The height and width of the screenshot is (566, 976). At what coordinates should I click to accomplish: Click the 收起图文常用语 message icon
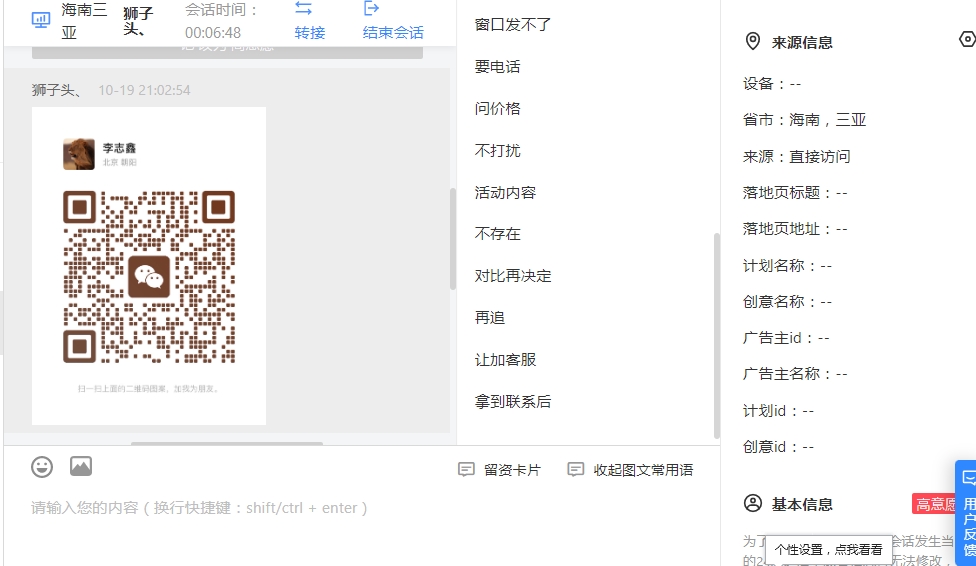pos(576,469)
